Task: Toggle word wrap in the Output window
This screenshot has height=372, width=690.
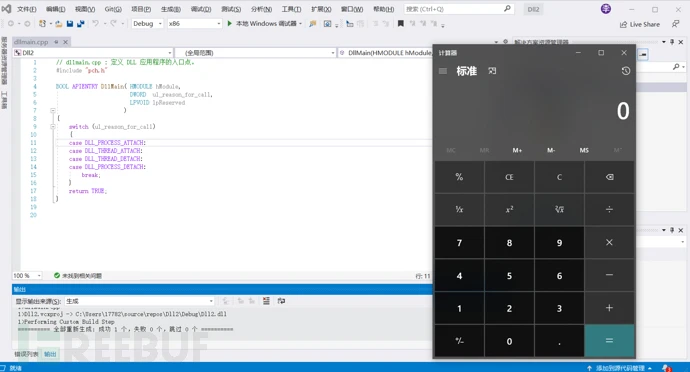Action: click(281, 301)
